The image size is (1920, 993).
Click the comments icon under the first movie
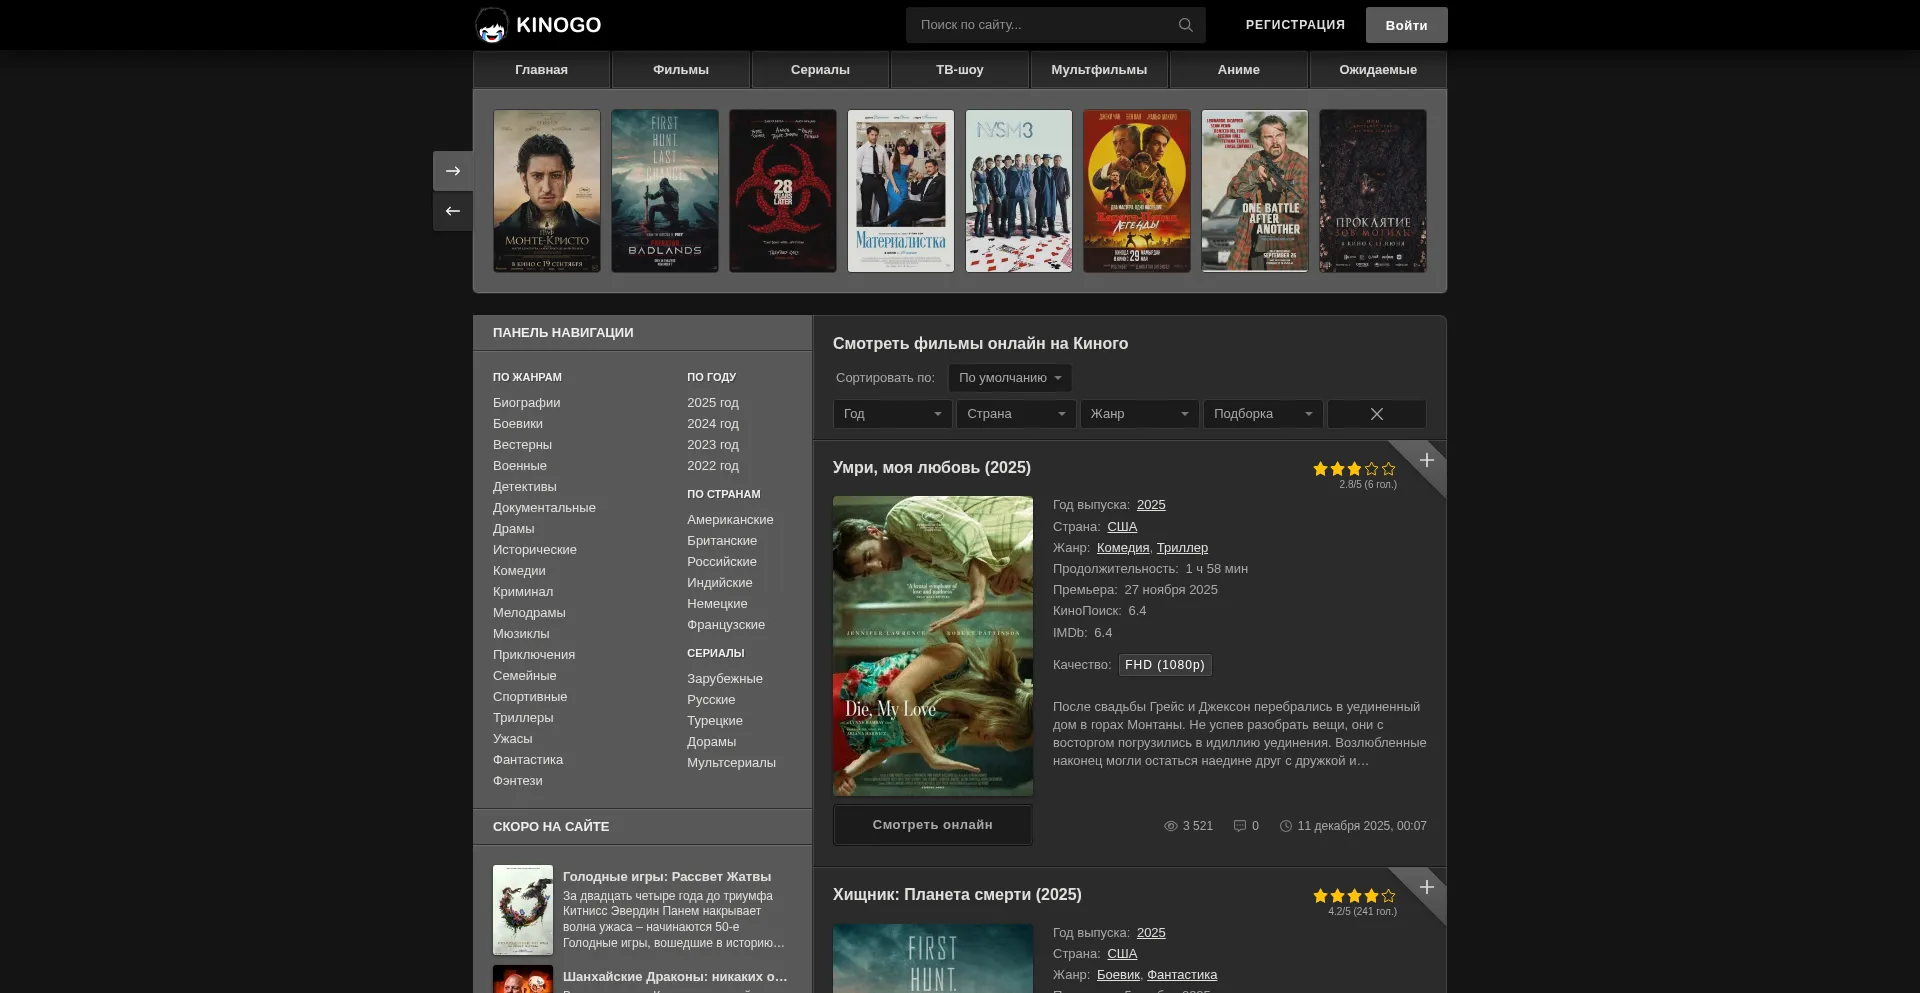(x=1240, y=826)
